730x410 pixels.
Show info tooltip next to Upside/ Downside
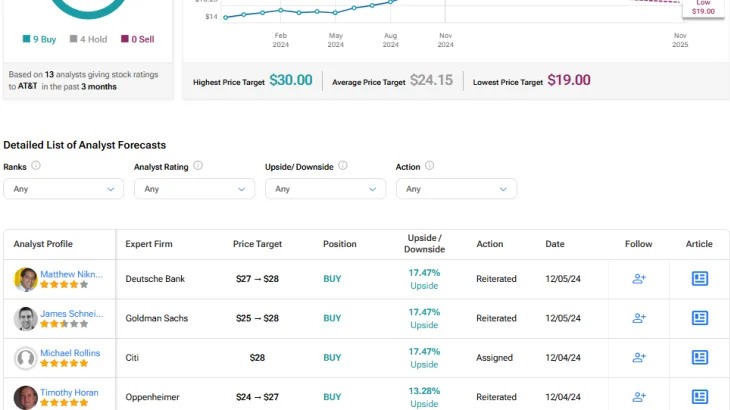tap(343, 166)
